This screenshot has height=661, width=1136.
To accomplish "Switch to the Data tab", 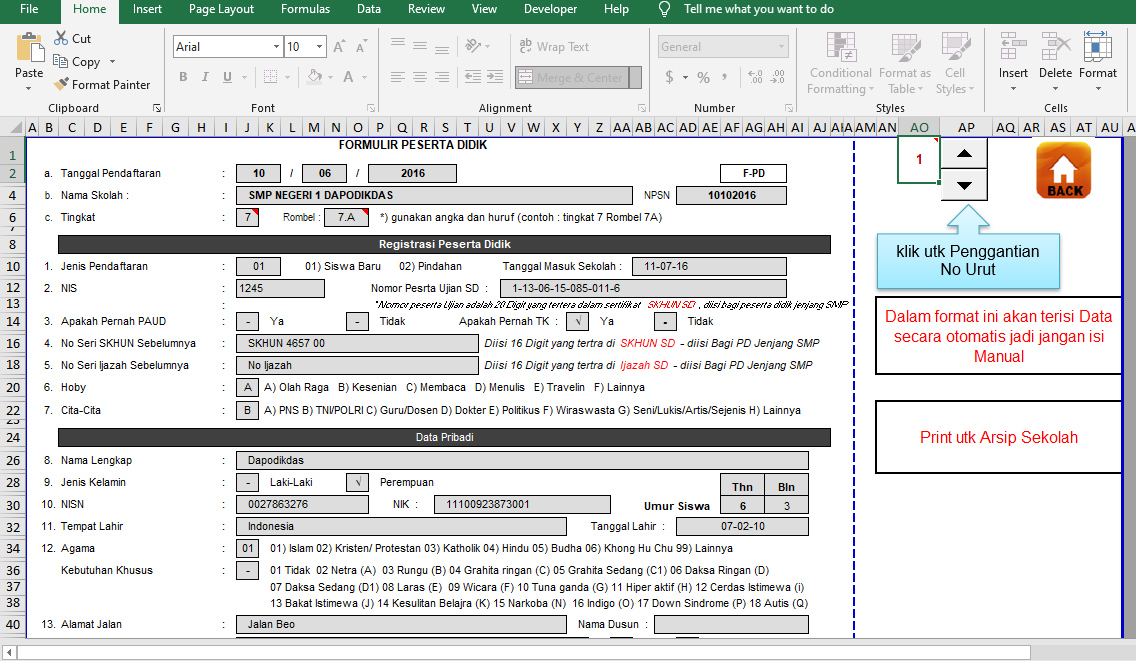I will (369, 9).
